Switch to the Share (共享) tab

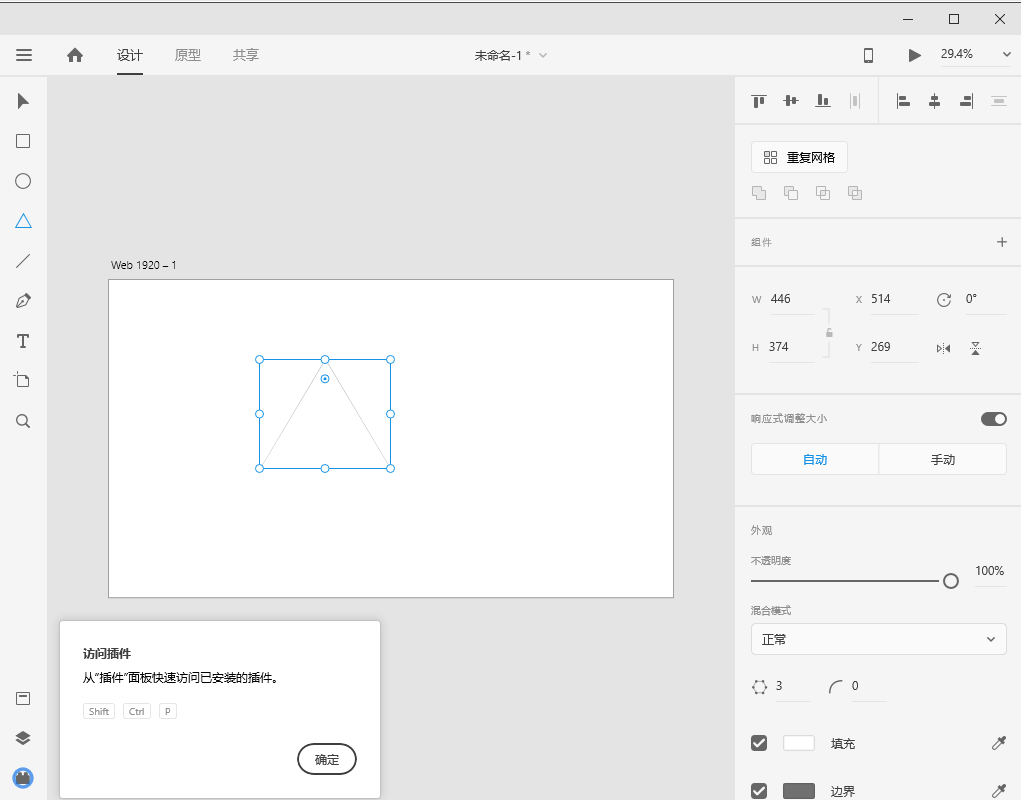(x=246, y=55)
